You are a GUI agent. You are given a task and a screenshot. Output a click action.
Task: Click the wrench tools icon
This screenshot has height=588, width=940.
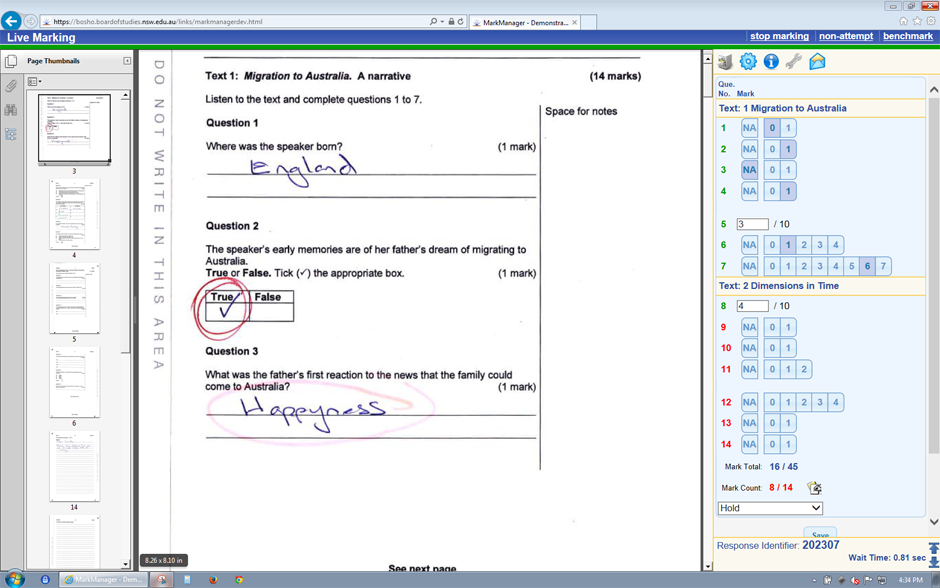(794, 62)
